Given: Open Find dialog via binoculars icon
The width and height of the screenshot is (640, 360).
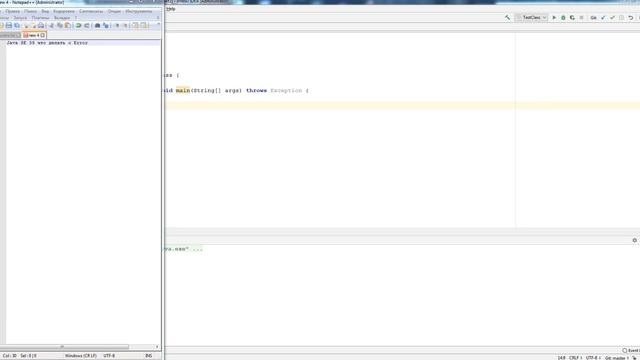Looking at the screenshot, I should coord(97,25).
